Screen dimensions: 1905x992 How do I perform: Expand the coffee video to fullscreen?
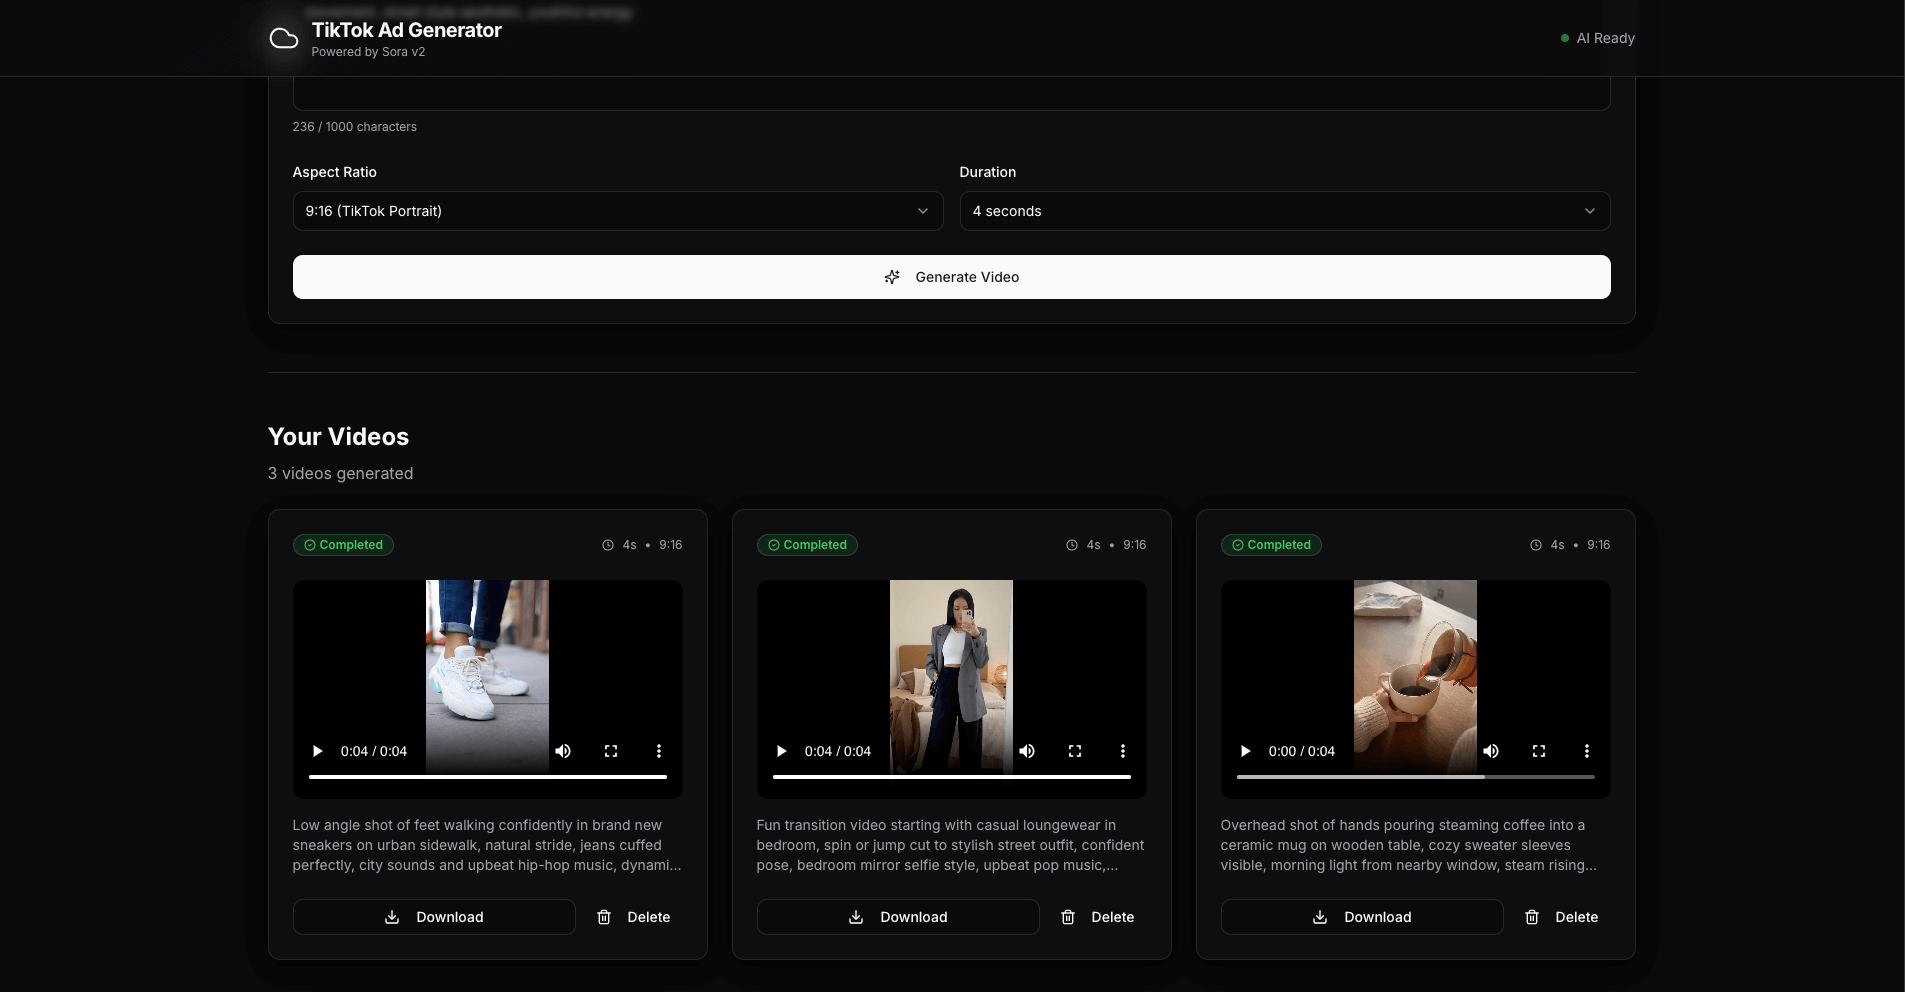(x=1539, y=751)
